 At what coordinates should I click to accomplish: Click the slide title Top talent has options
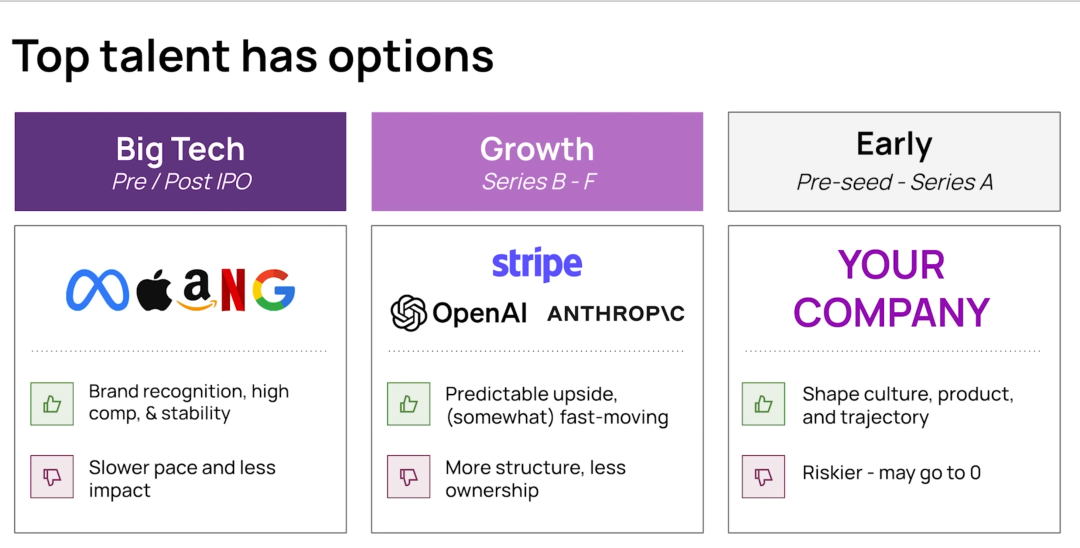click(x=253, y=56)
